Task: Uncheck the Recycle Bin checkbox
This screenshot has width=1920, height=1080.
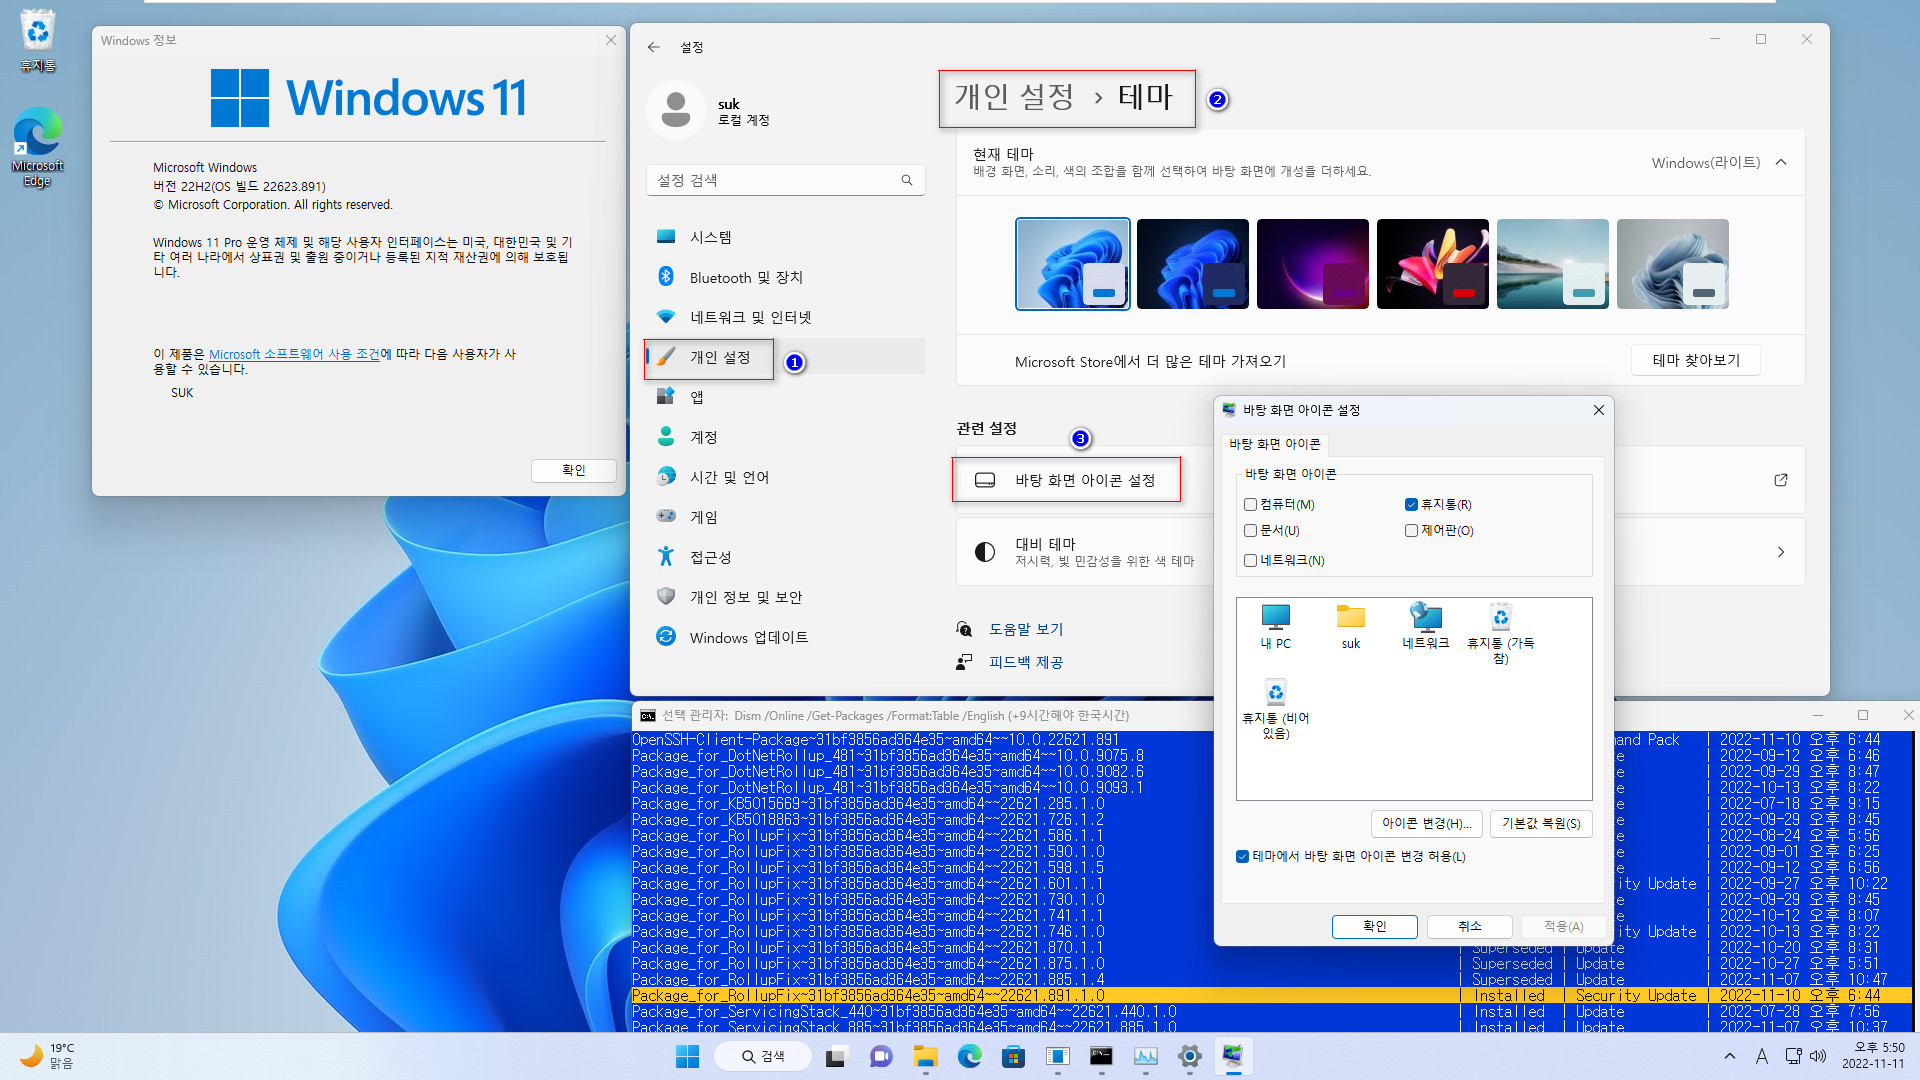Action: click(1411, 505)
